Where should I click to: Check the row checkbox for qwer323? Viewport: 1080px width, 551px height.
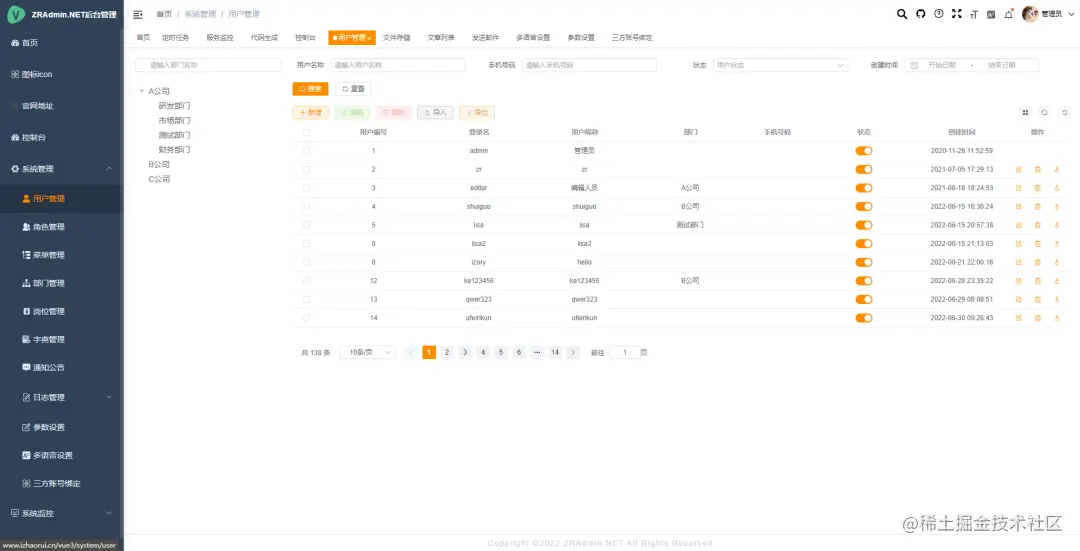click(x=307, y=300)
